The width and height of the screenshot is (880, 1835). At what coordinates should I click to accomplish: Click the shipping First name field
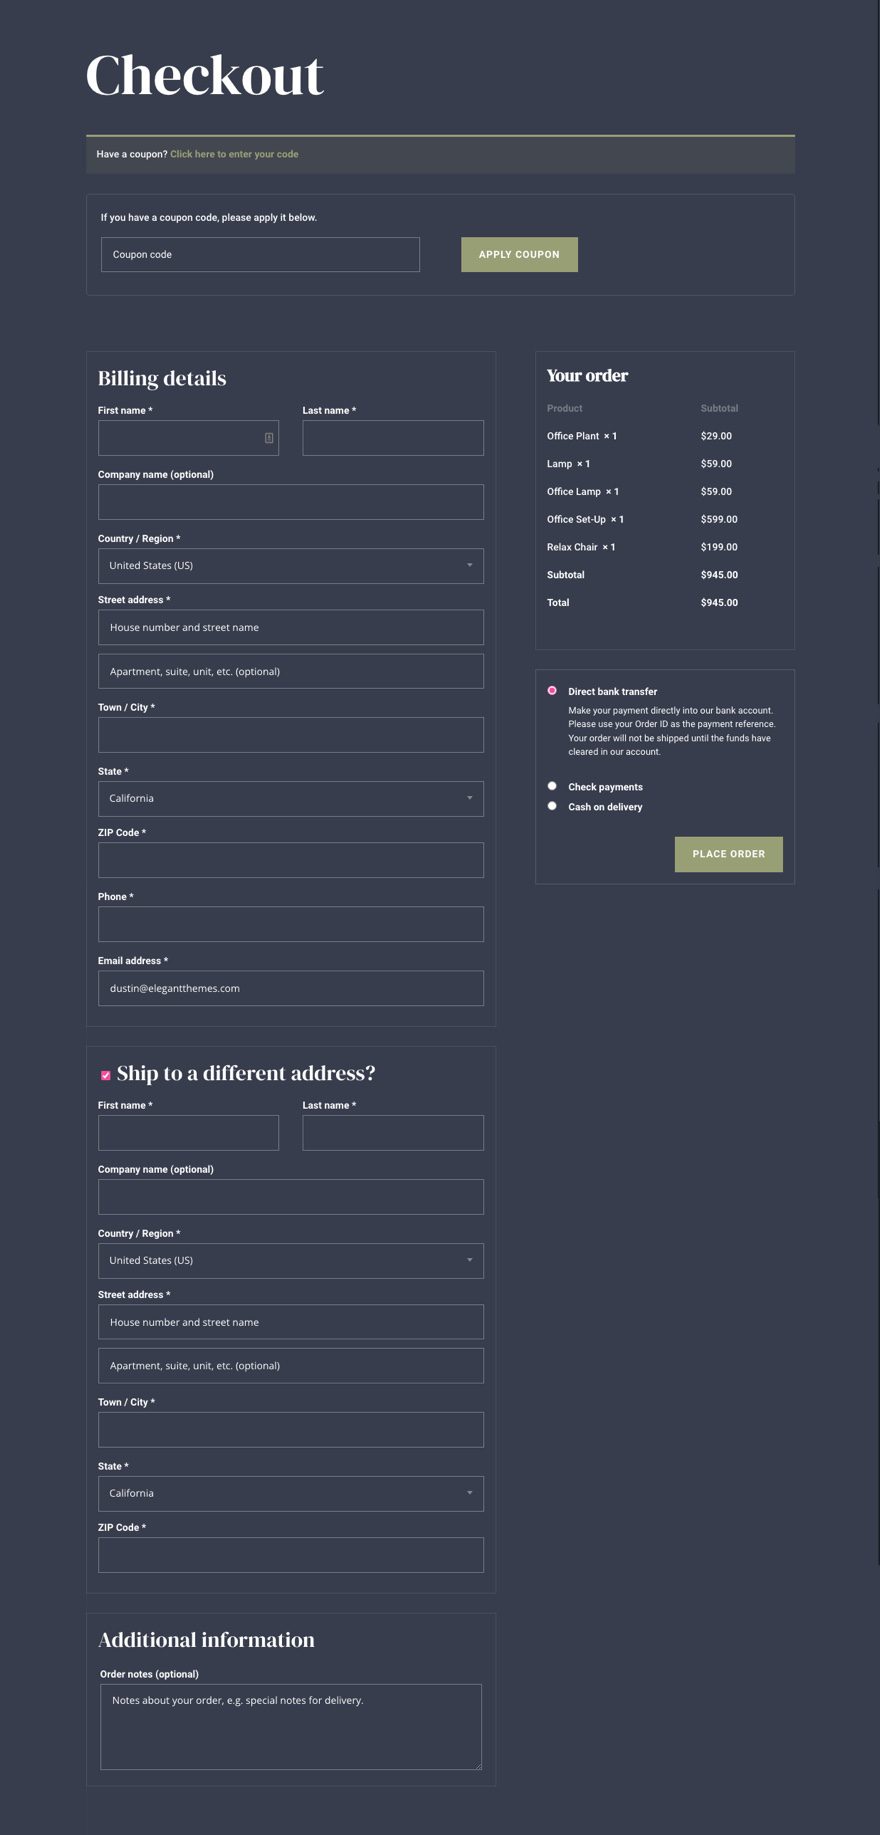pyautogui.click(x=188, y=1133)
